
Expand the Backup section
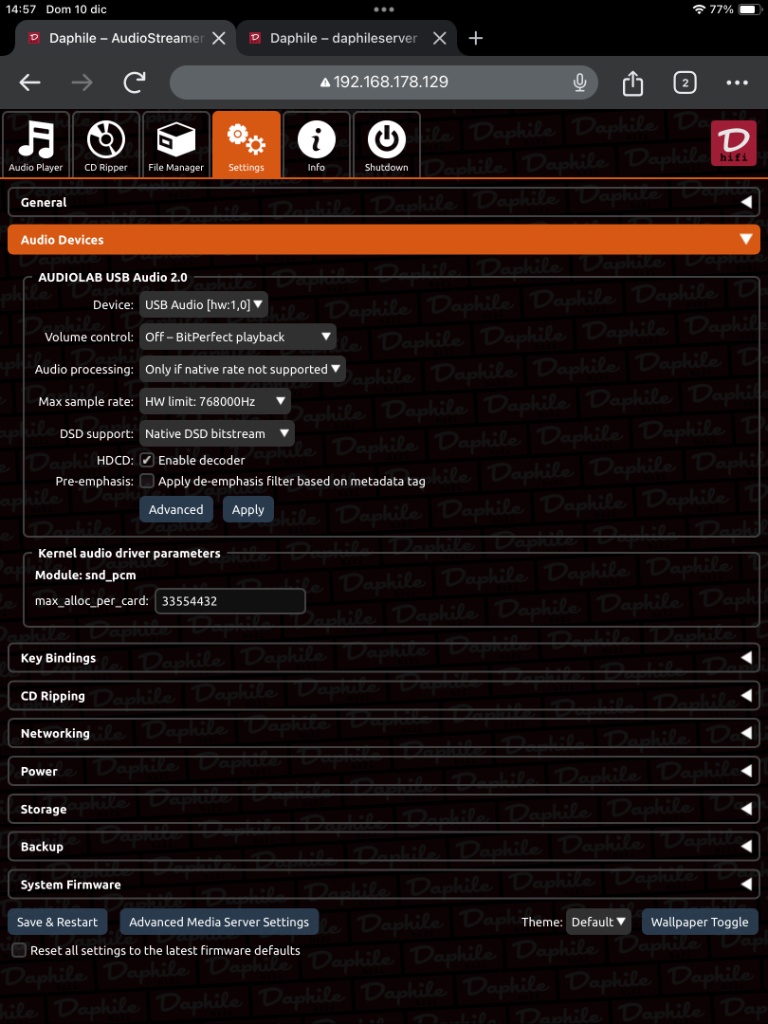point(384,846)
